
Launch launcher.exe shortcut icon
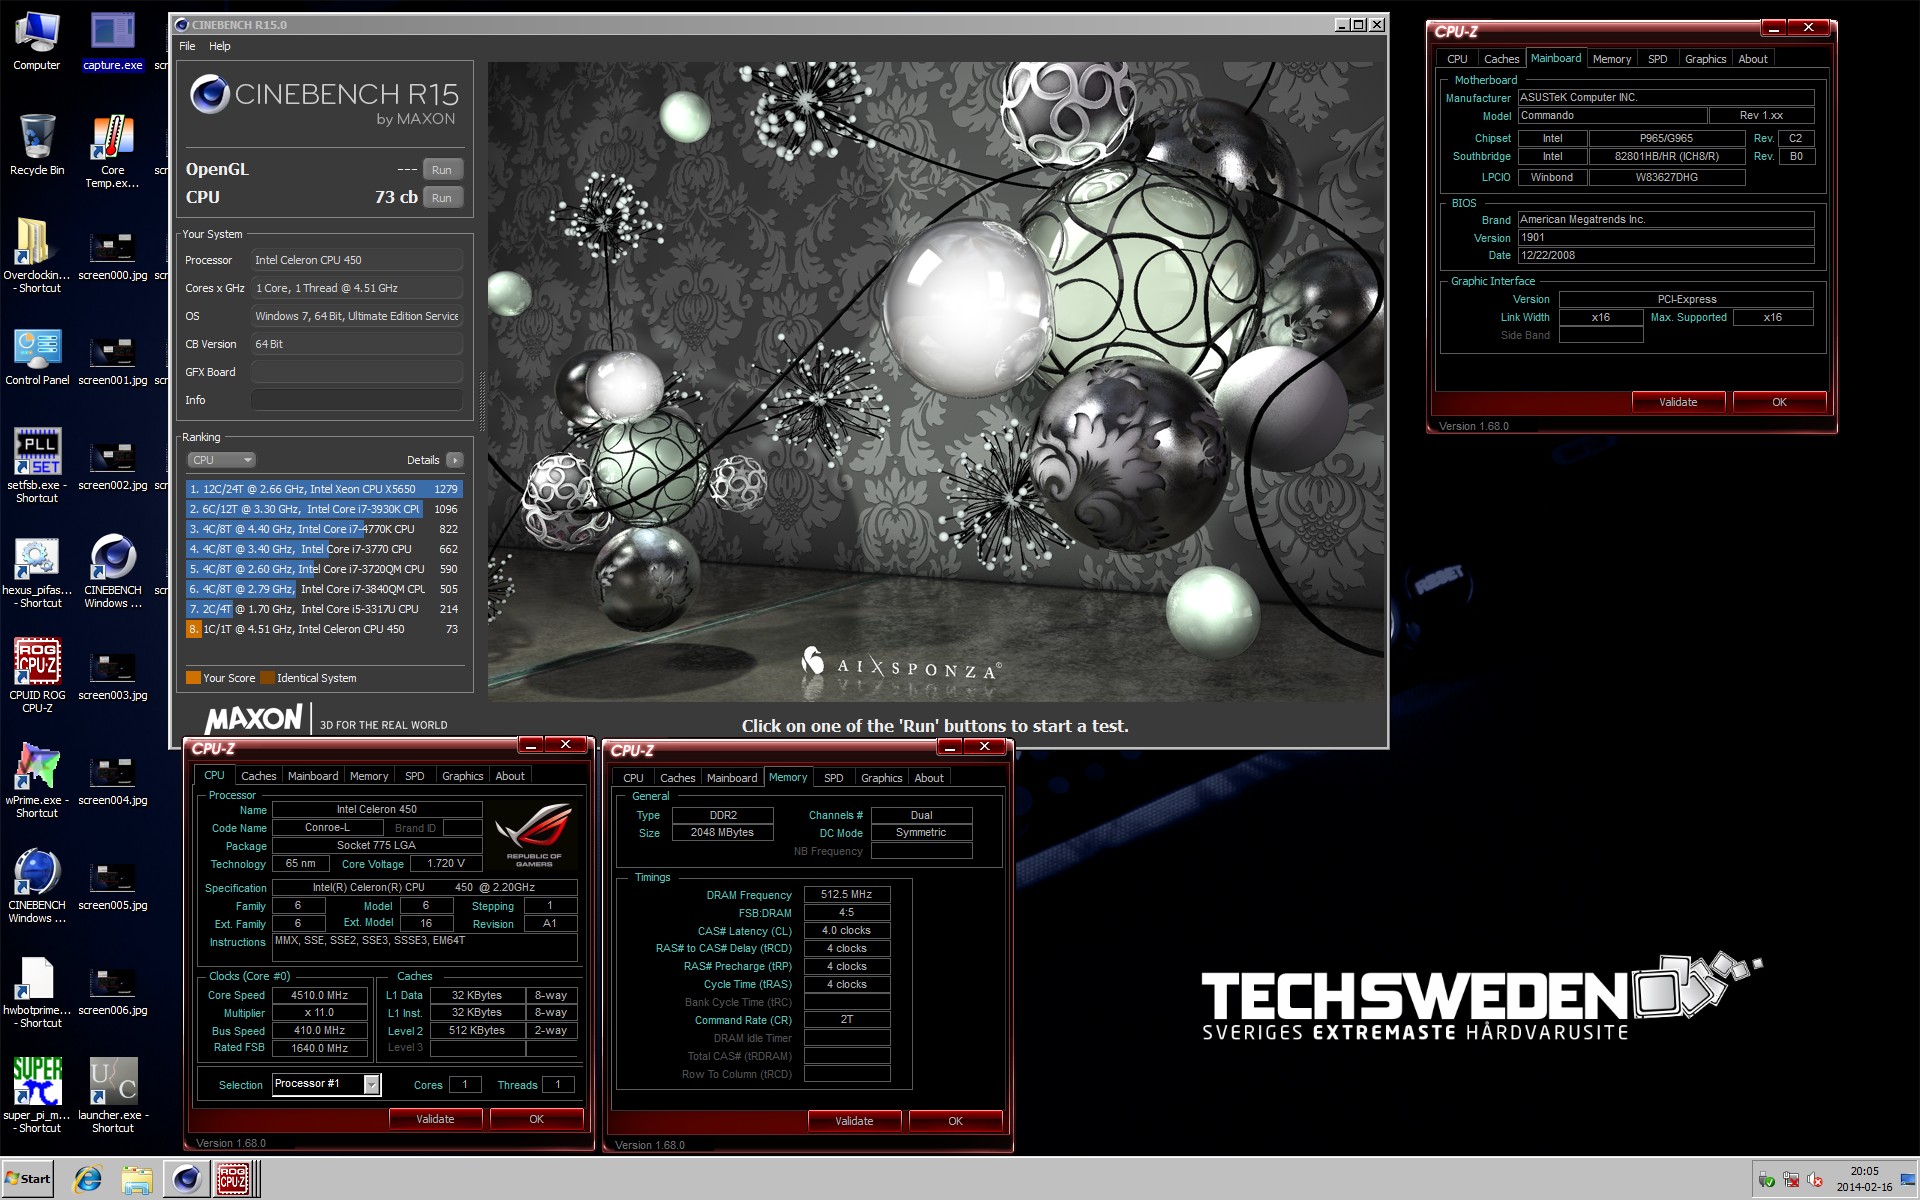(x=113, y=1096)
